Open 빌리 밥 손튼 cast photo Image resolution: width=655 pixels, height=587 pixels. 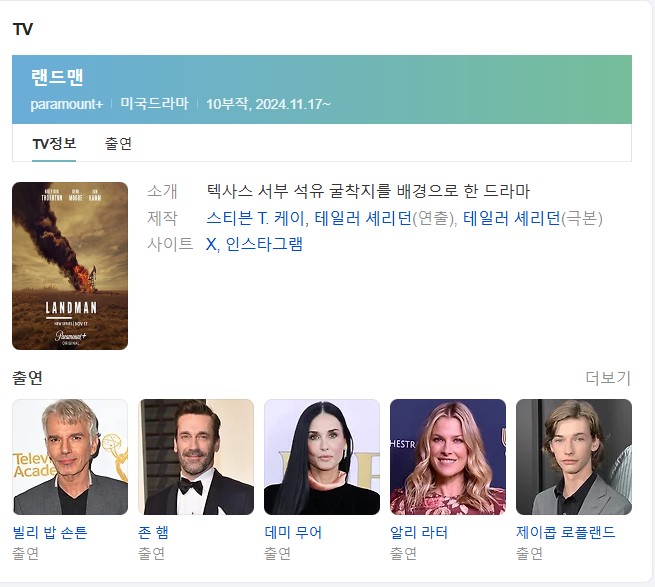tap(70, 457)
